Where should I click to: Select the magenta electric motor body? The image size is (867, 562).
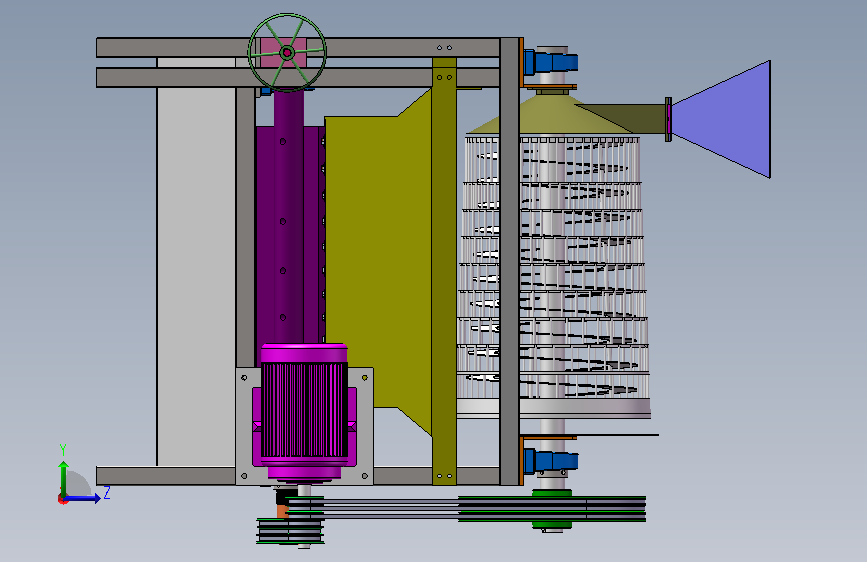tap(304, 412)
